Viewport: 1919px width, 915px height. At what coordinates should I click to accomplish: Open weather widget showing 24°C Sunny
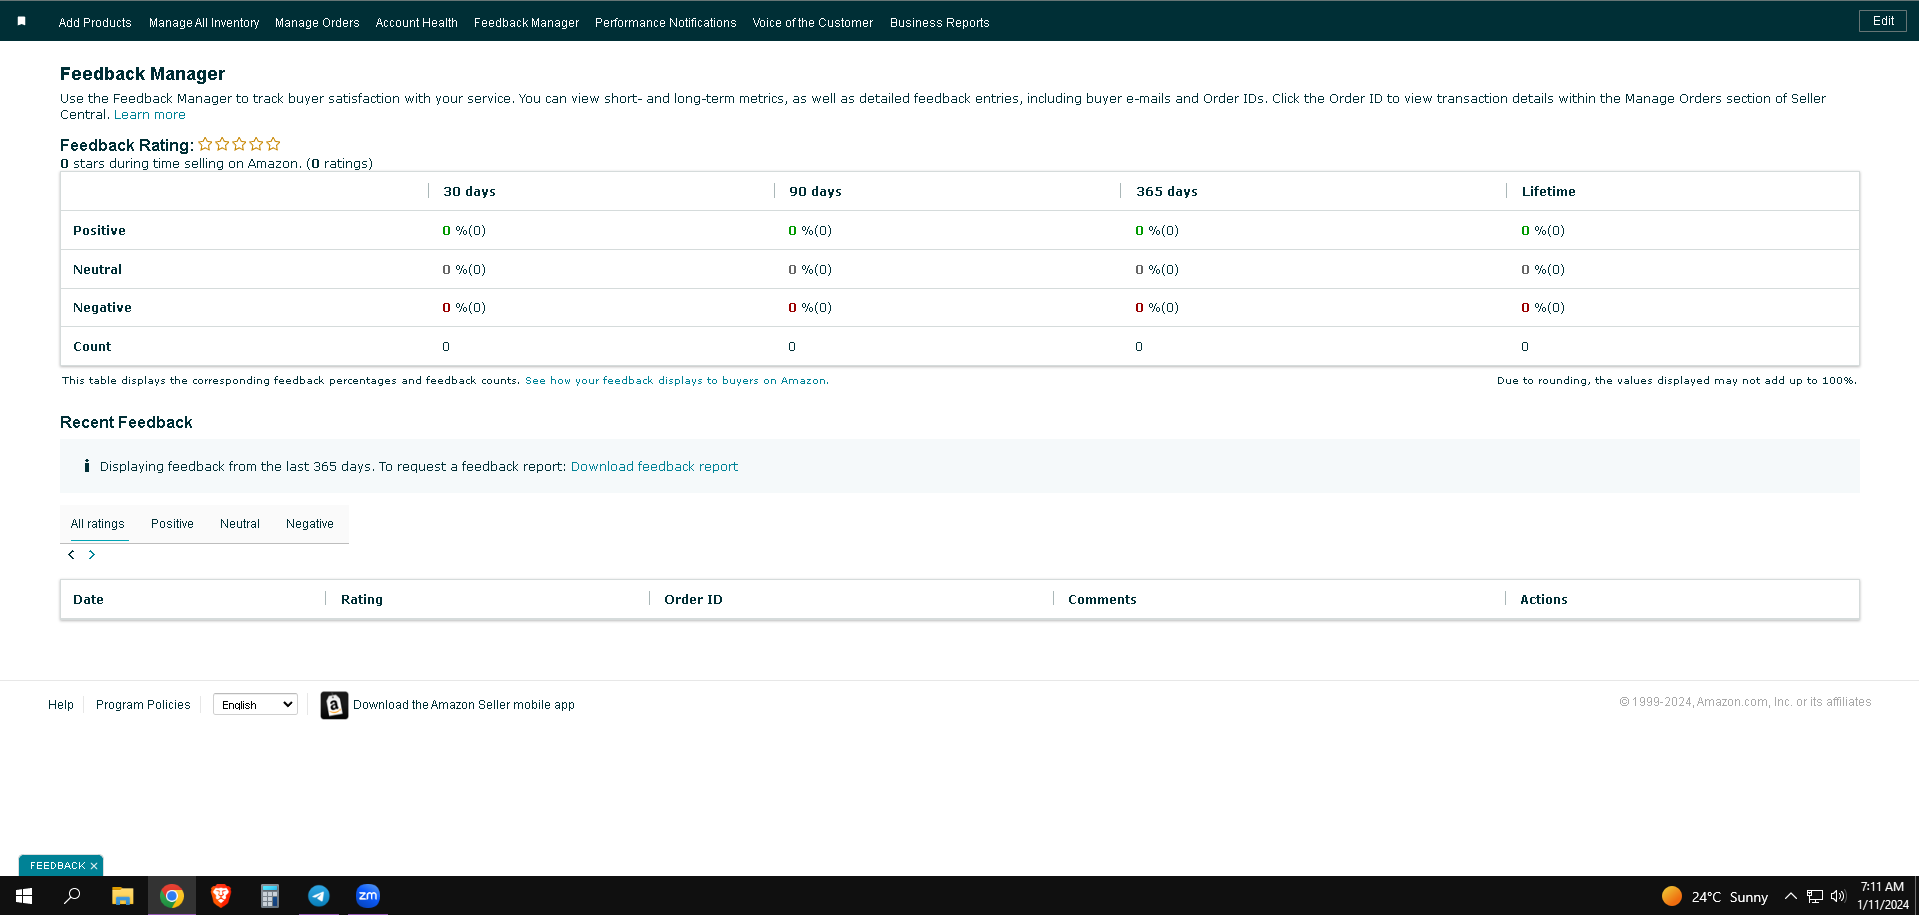click(1714, 896)
